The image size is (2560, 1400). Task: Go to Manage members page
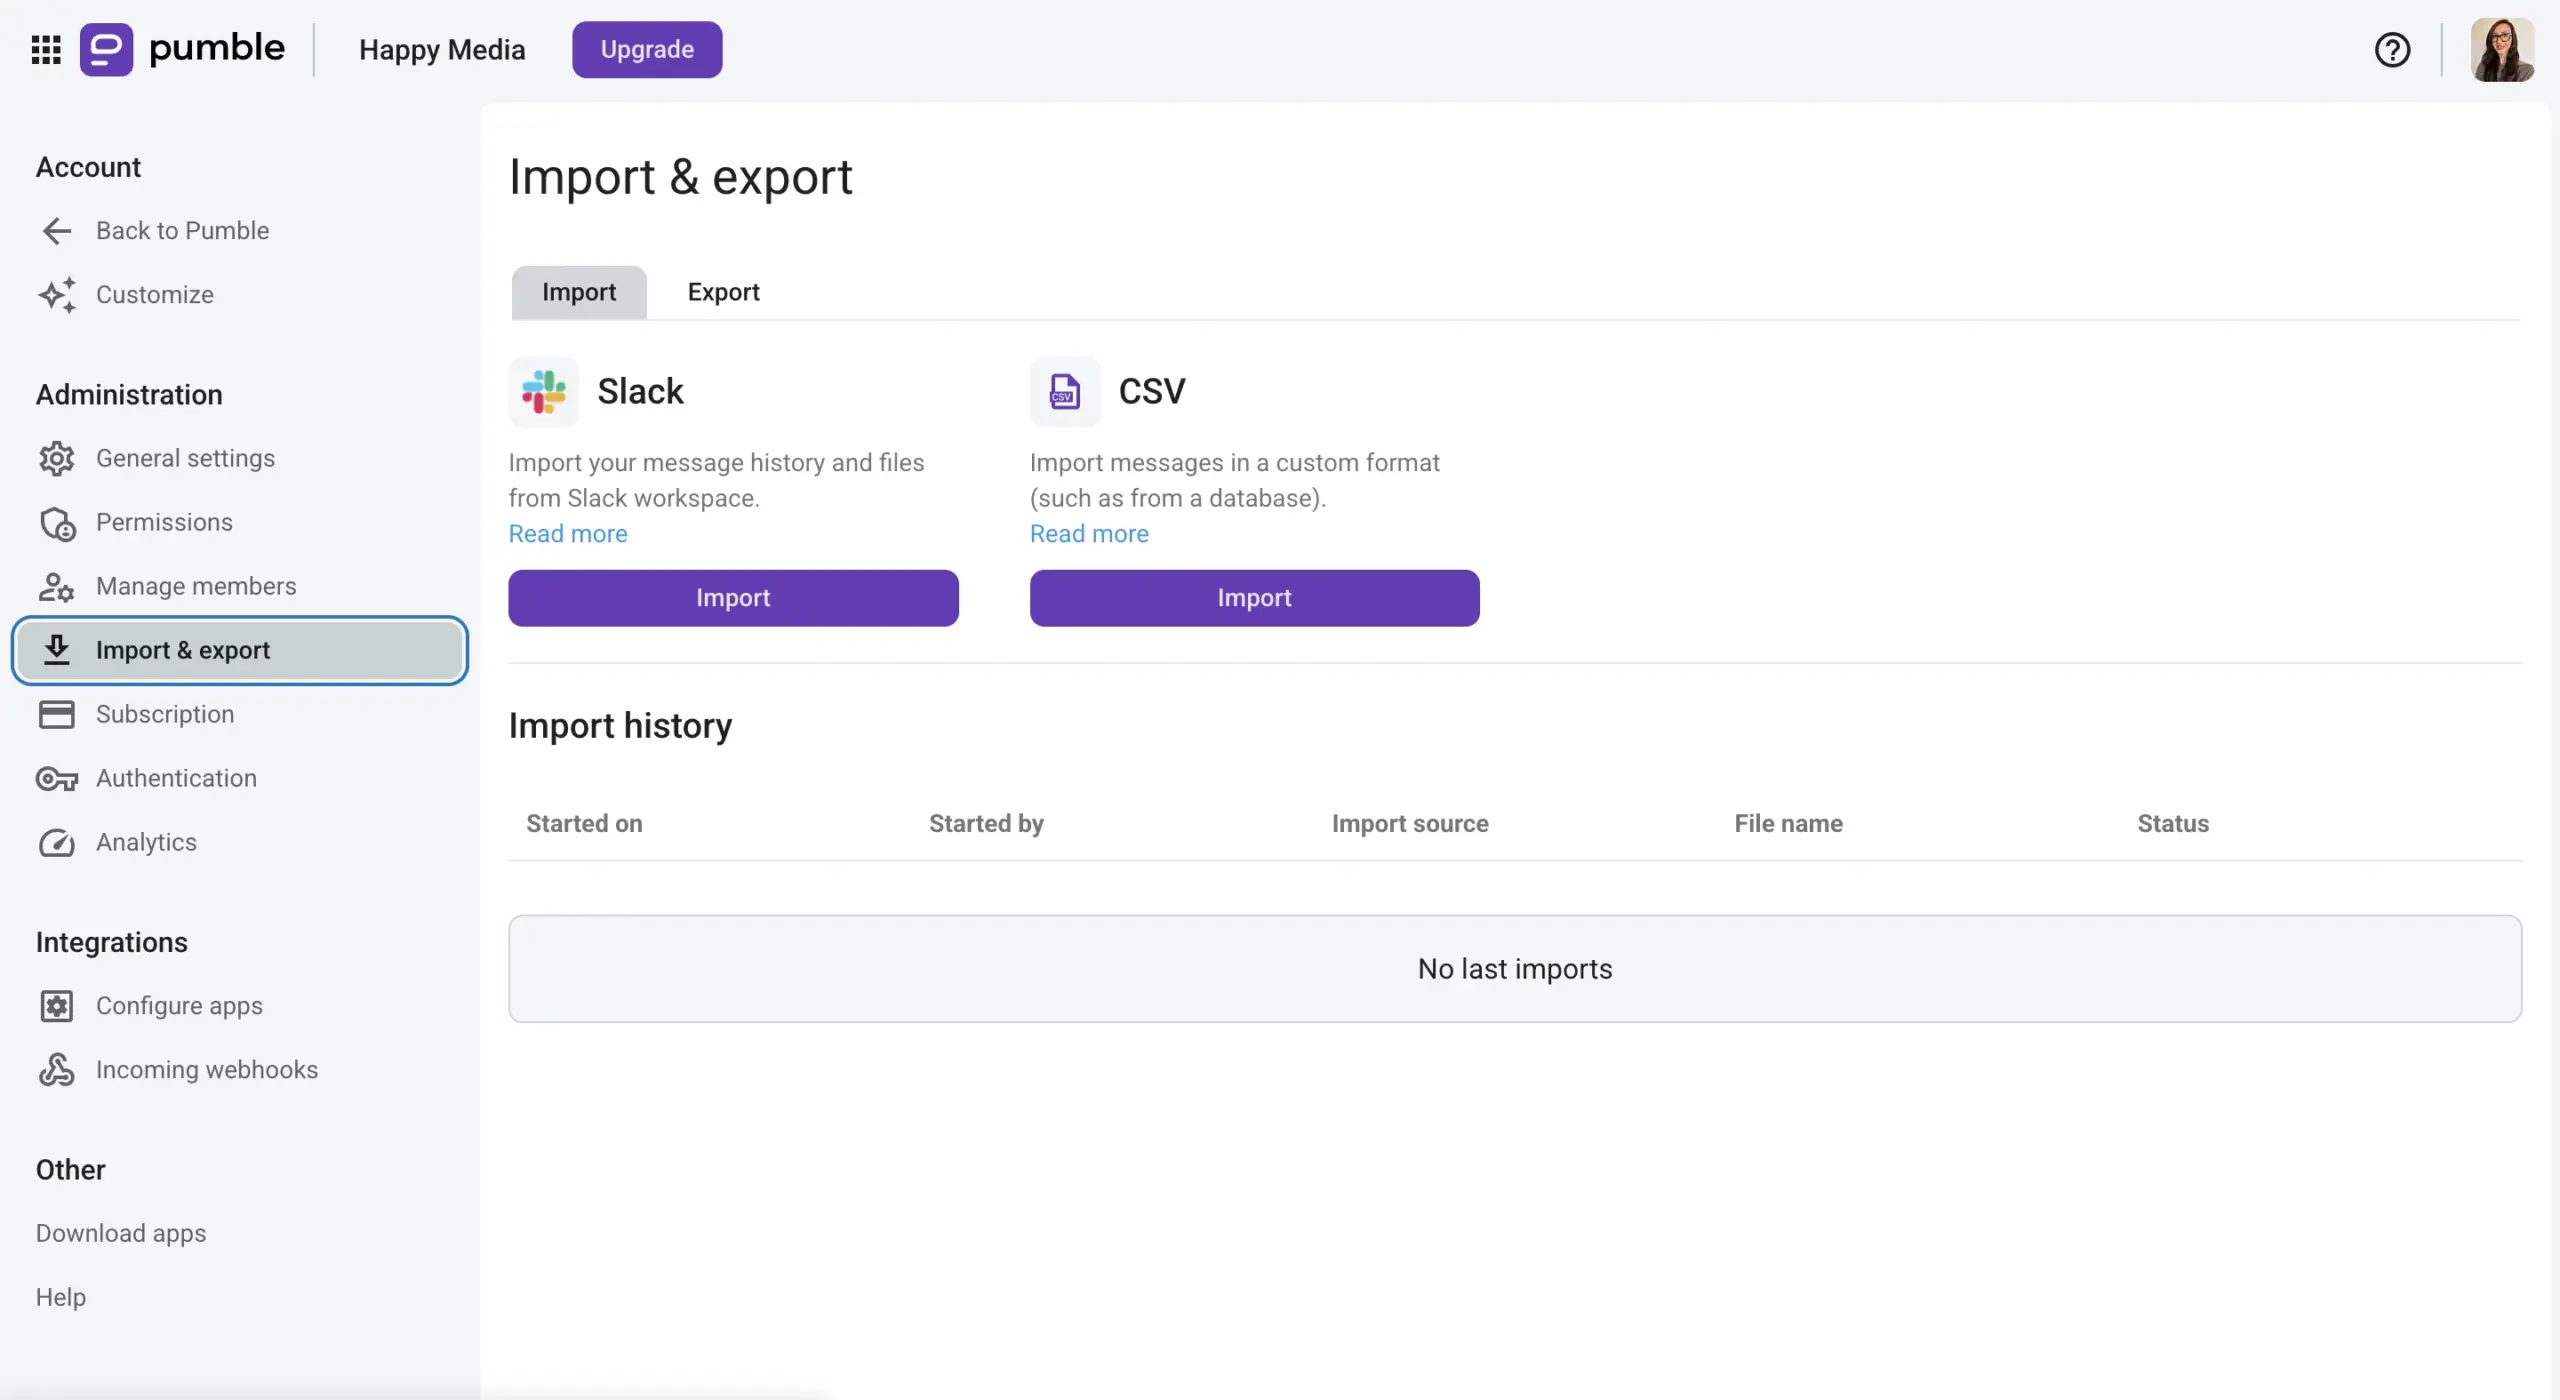(196, 586)
